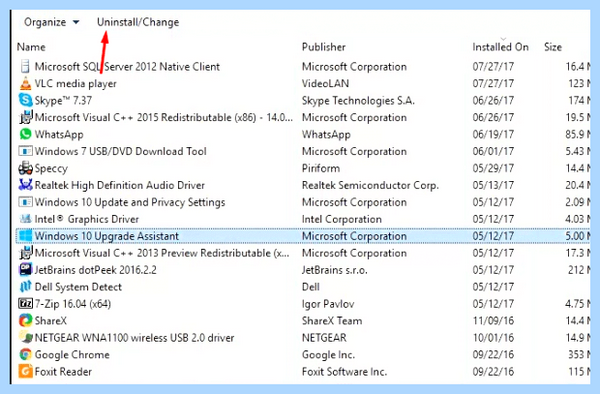Viewport: 600px width, 394px height.
Task: Click the Windows 7 USB/DVD Download Tool icon
Action: (25, 151)
